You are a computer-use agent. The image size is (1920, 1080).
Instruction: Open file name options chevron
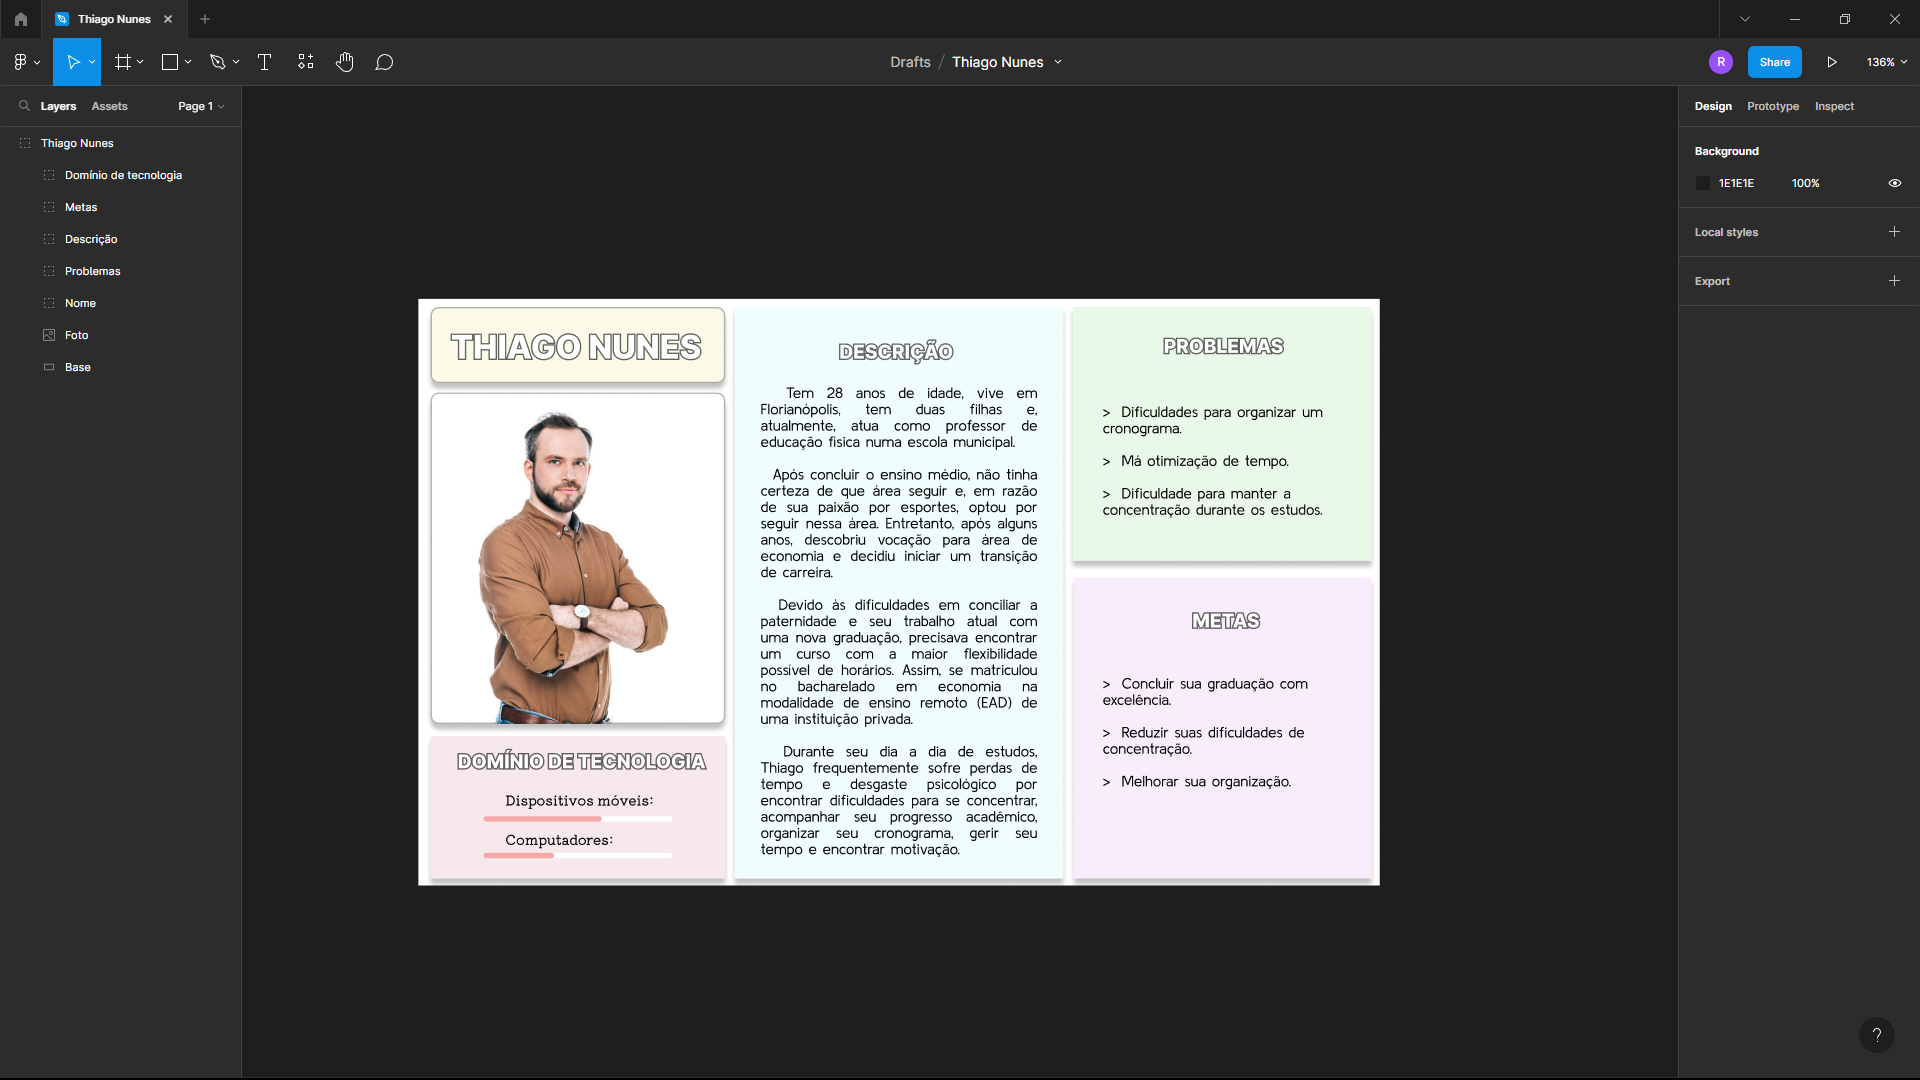coord(1058,62)
